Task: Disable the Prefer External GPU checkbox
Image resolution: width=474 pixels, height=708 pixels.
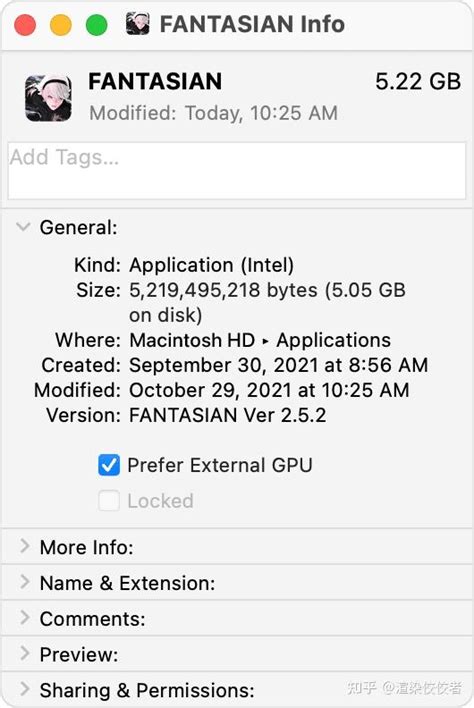Action: (109, 465)
